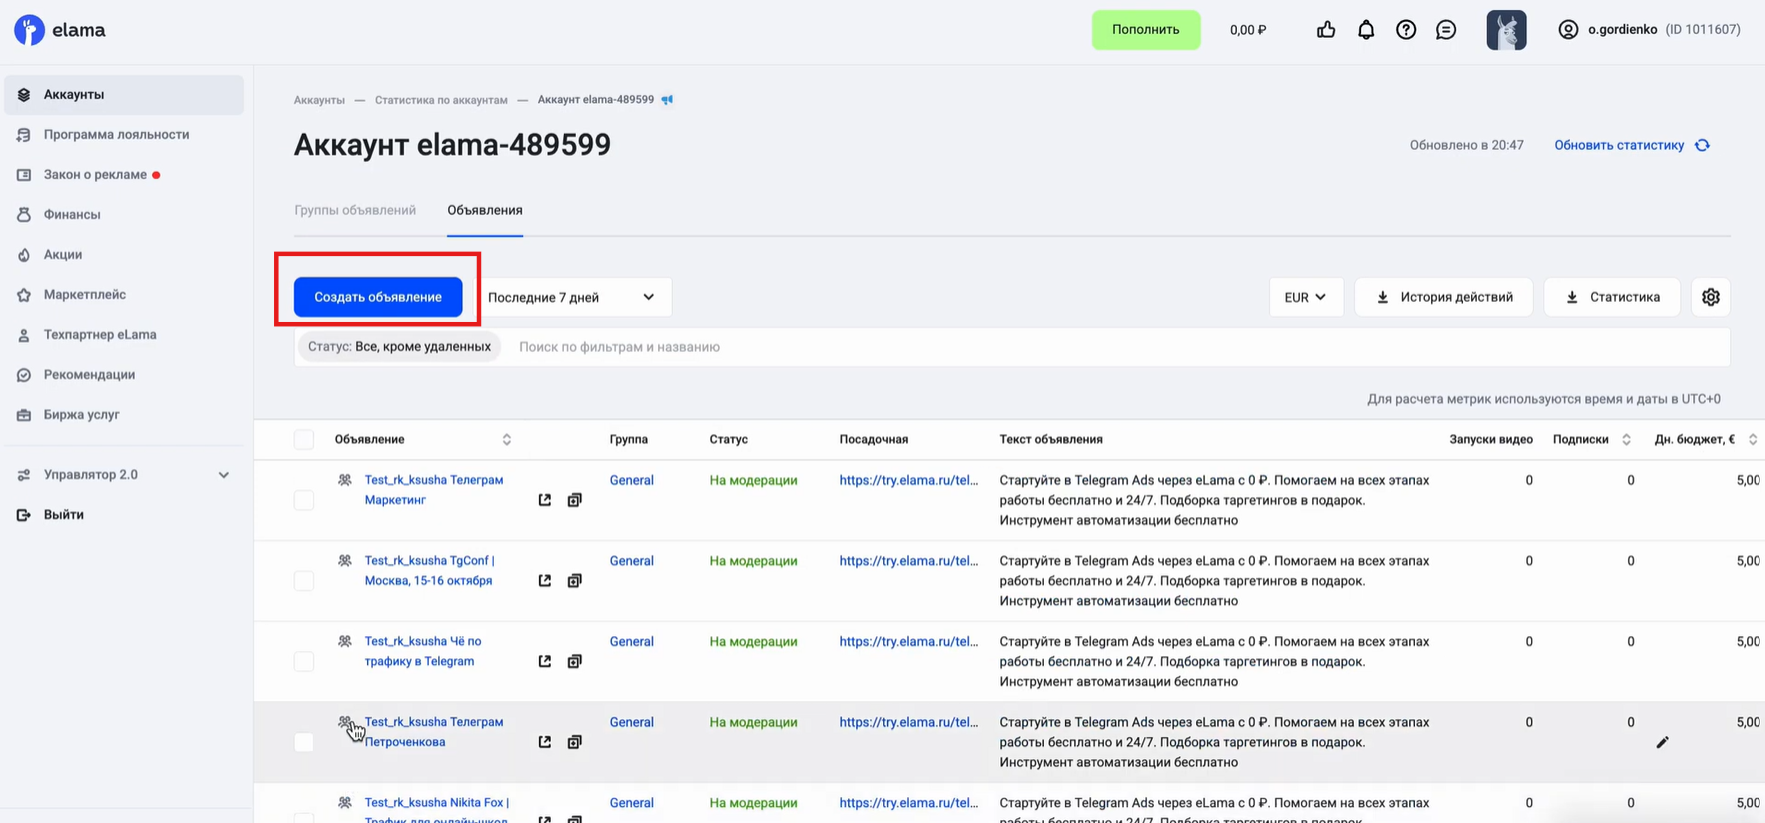Open the EUR currency dropdown
This screenshot has width=1765, height=823.
coord(1305,297)
